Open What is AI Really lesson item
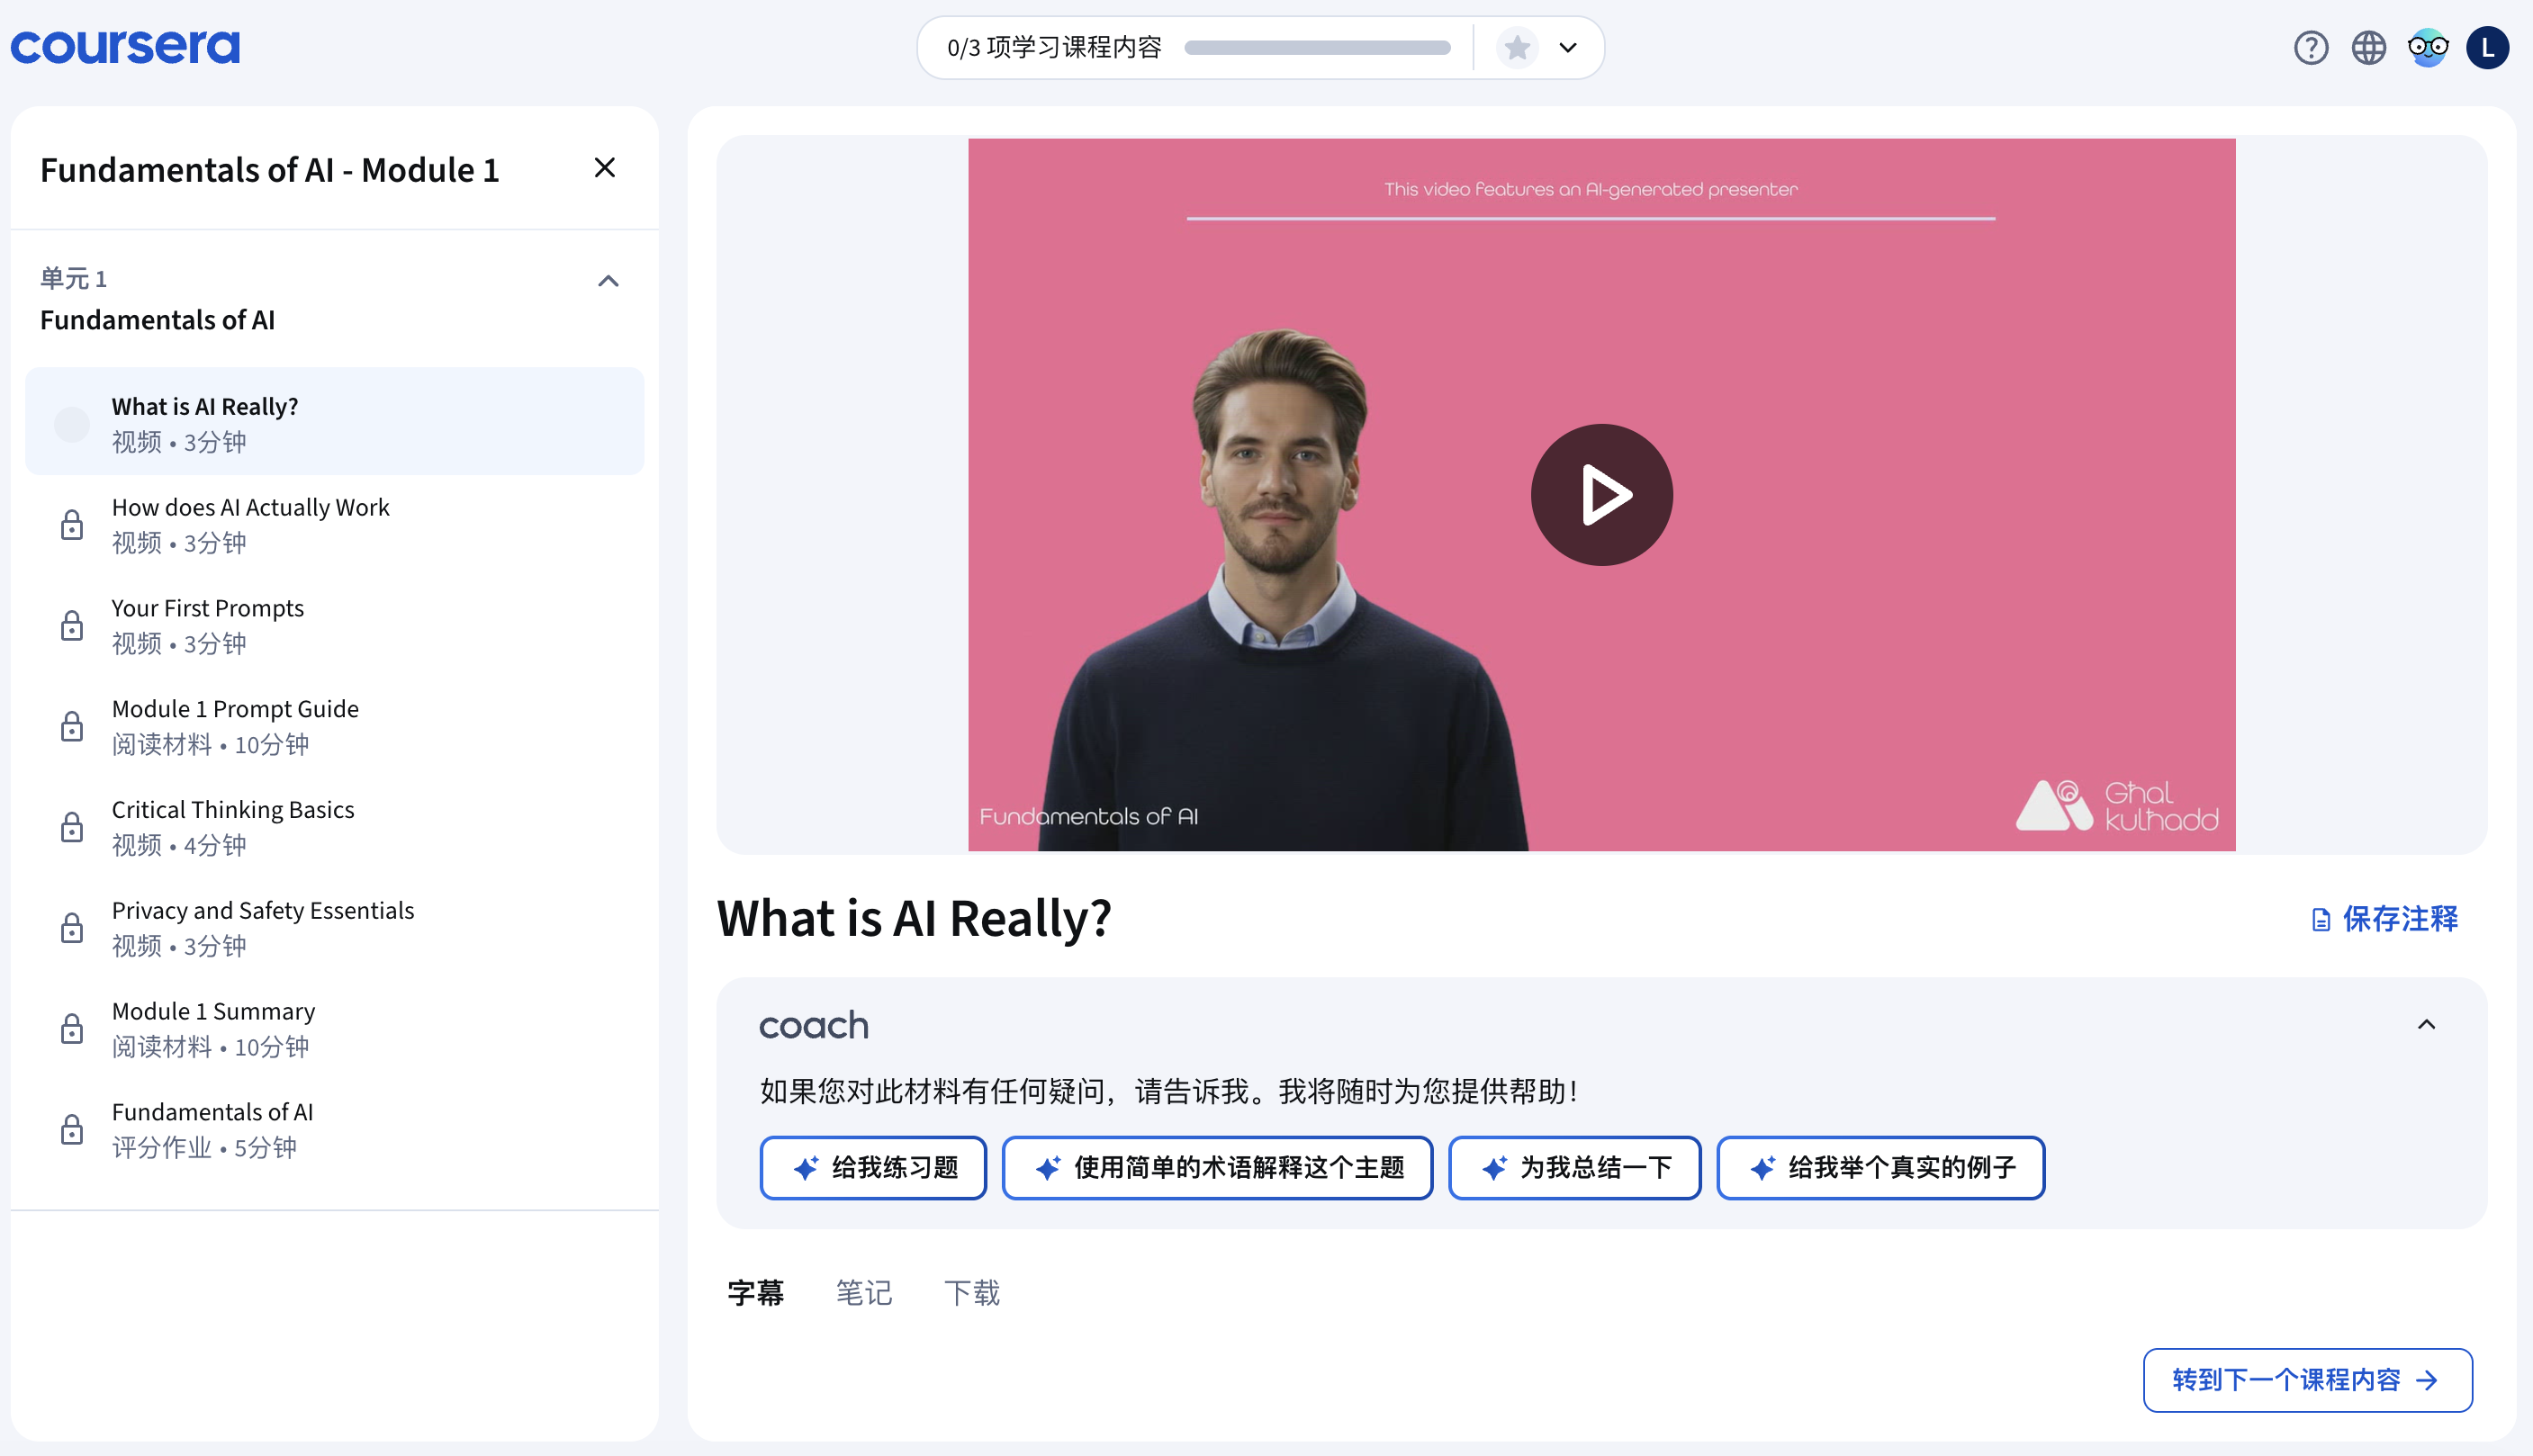The width and height of the screenshot is (2533, 1456). click(x=334, y=421)
